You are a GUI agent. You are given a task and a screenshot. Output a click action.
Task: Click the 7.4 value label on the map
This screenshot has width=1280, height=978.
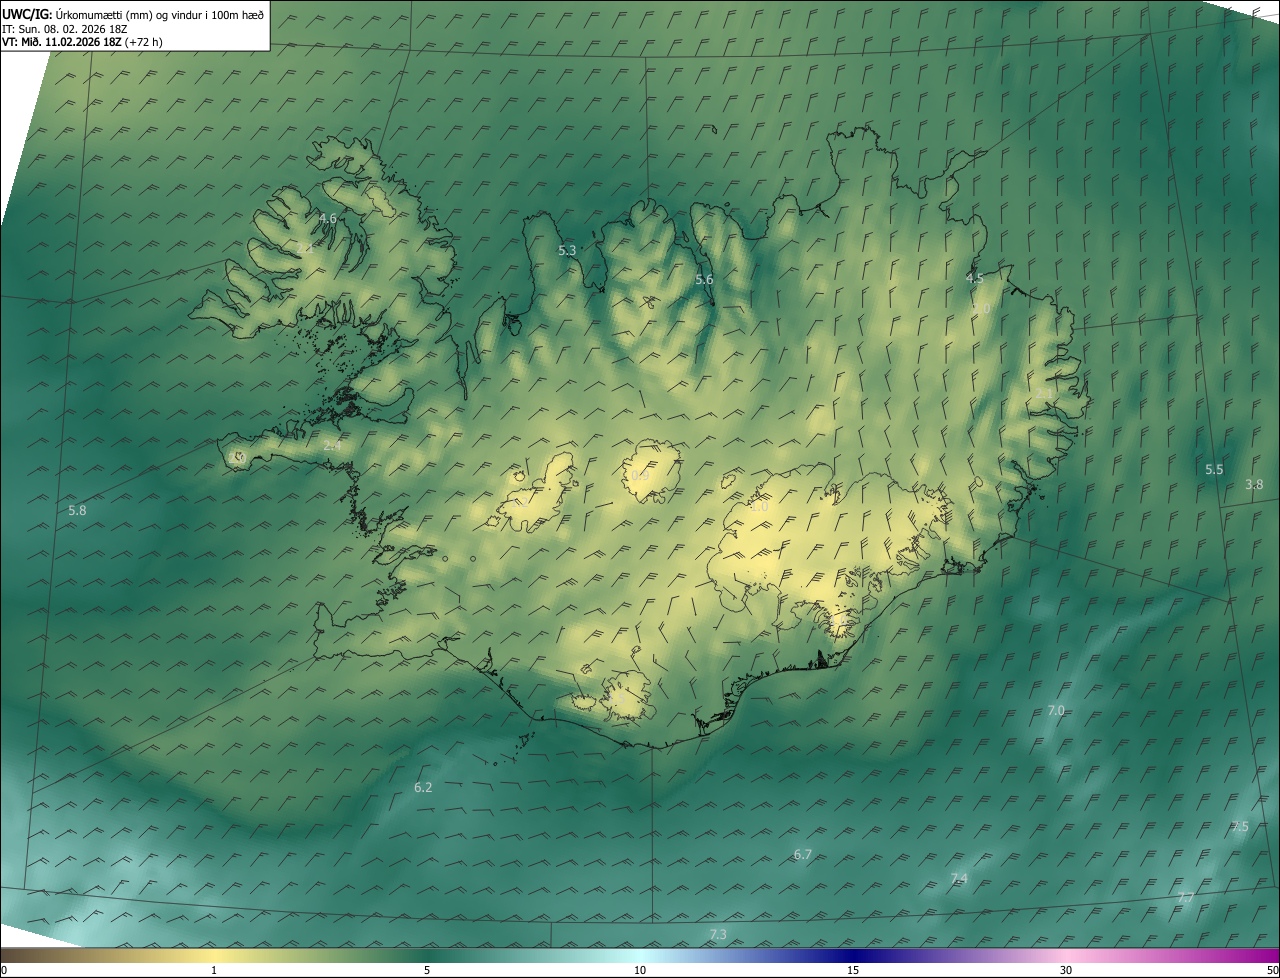pos(959,878)
